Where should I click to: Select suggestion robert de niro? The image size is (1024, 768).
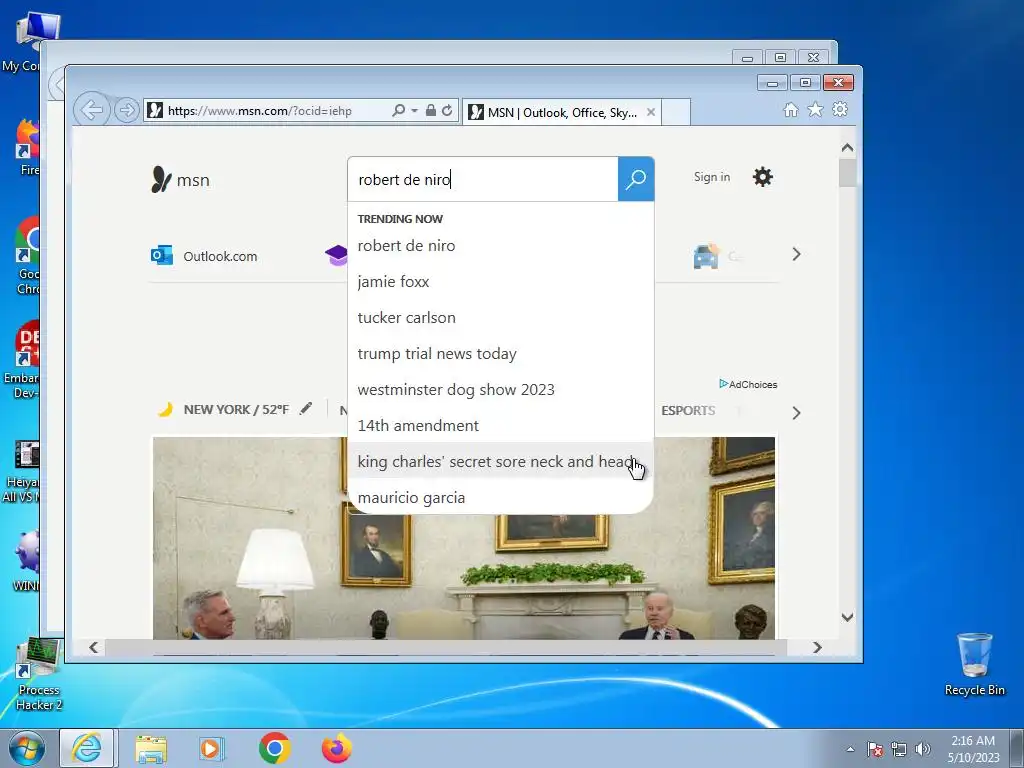click(500, 246)
